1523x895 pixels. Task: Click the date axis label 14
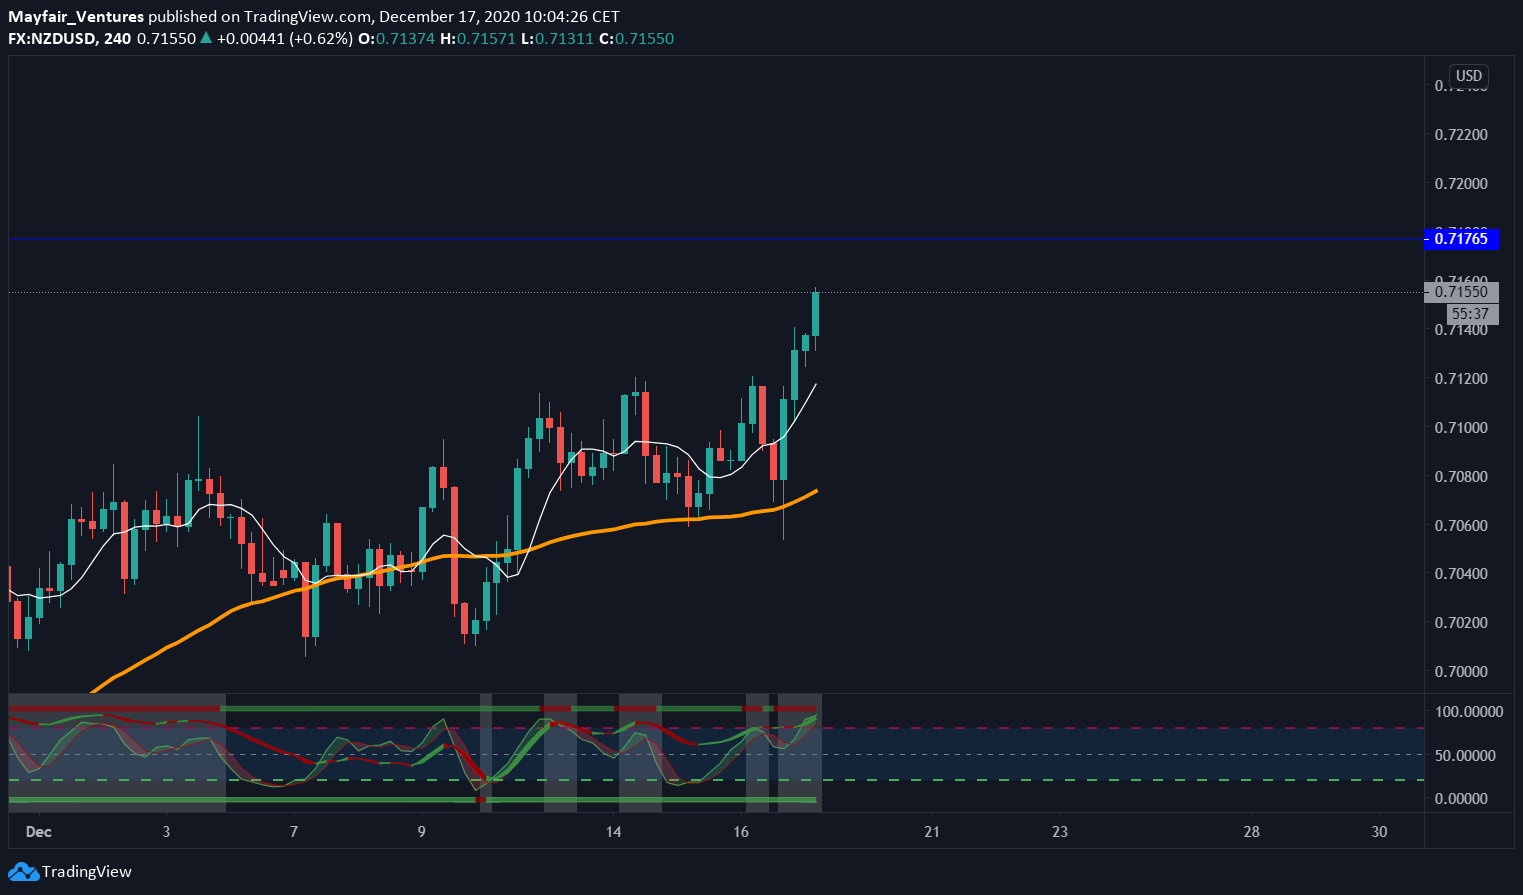point(613,831)
